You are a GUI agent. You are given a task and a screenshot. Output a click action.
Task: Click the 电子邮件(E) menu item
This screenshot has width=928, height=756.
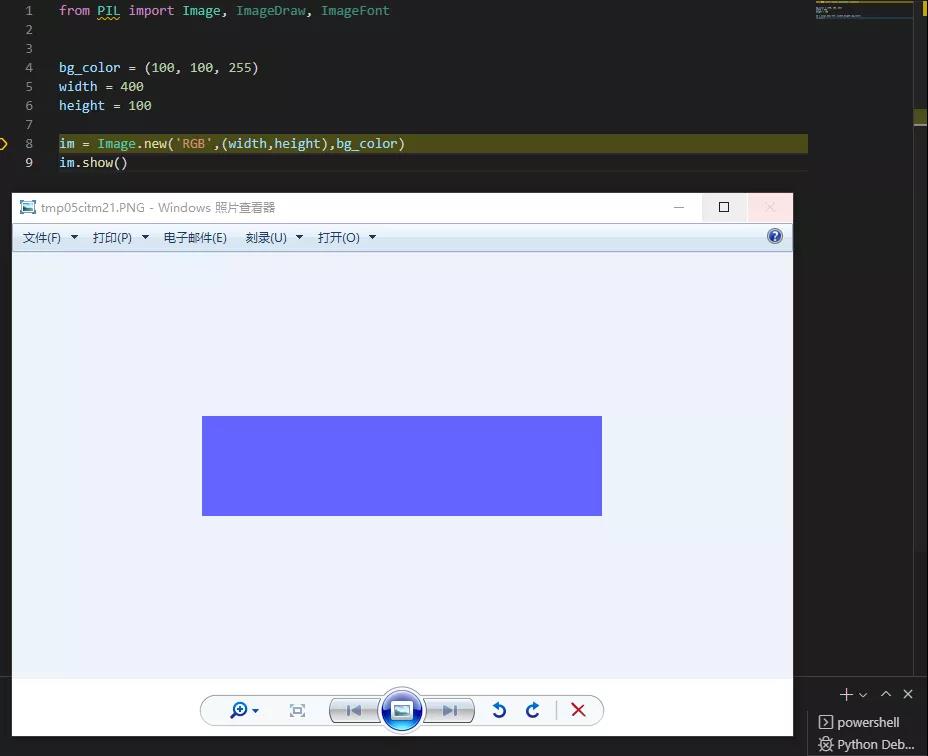(x=195, y=237)
